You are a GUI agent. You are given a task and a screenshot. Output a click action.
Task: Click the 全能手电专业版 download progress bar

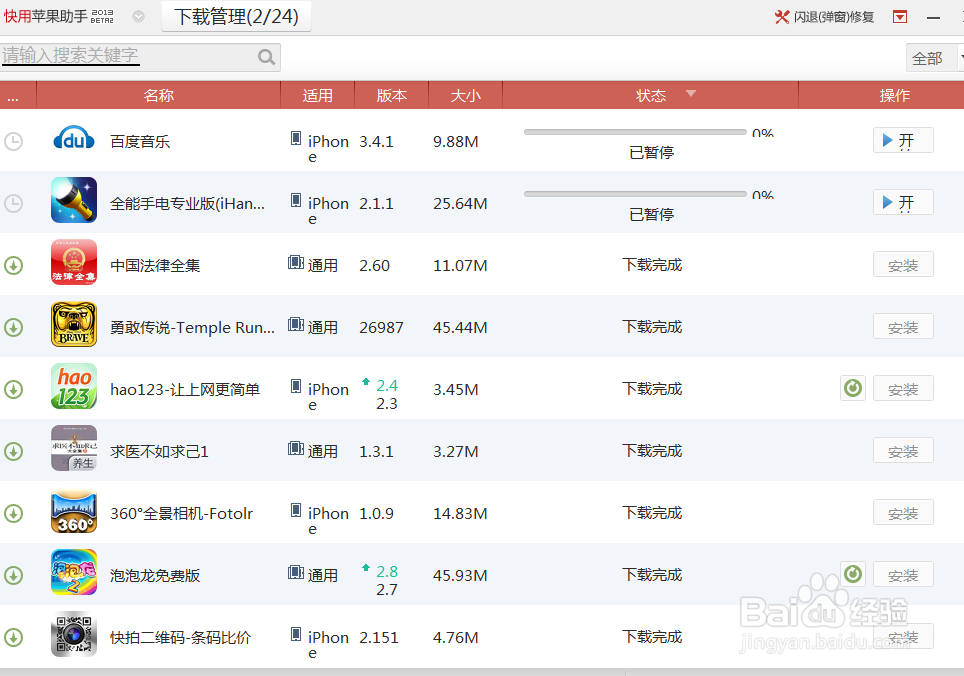coord(634,193)
